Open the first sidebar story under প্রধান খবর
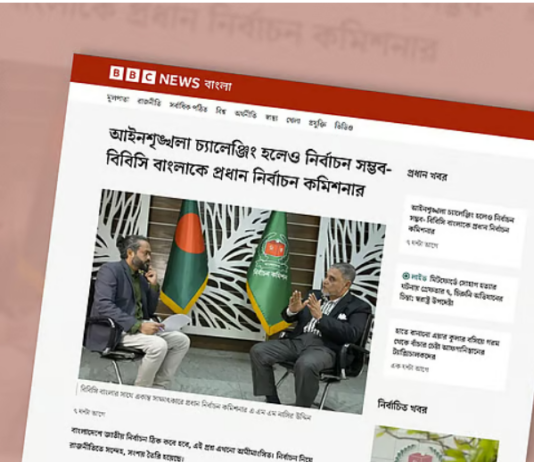 point(461,226)
